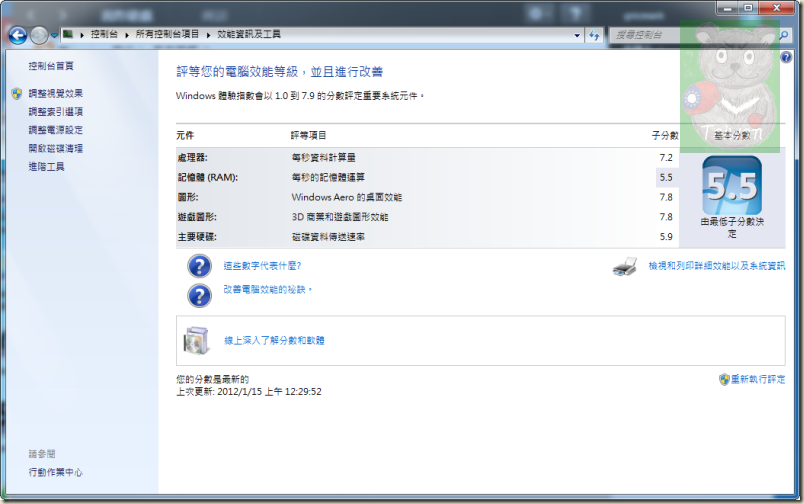
Task: Click the refresh button beside address bar
Action: pyautogui.click(x=594, y=35)
